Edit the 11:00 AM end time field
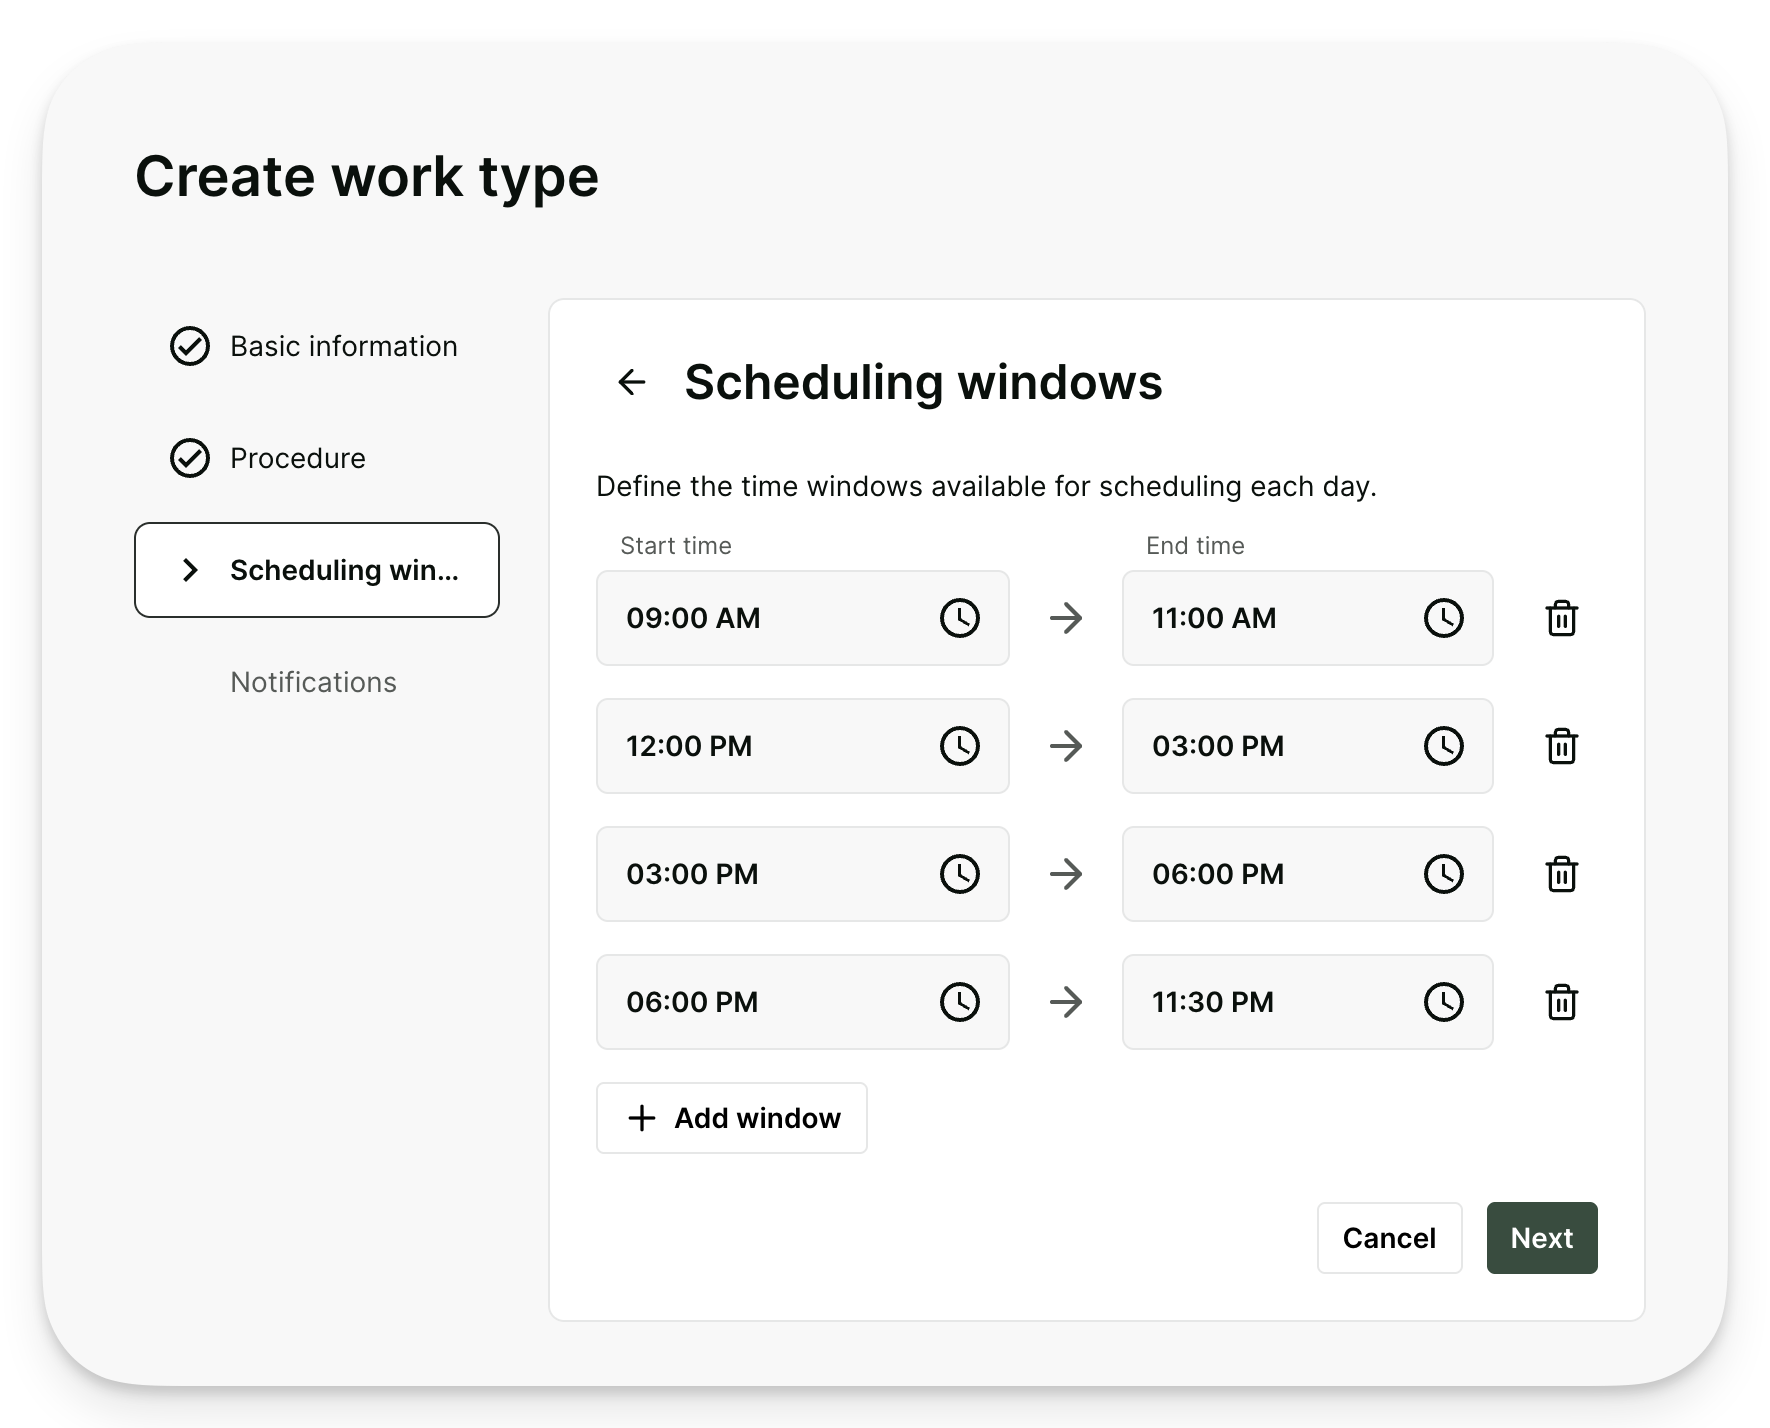The height and width of the screenshot is (1428, 1770). [1308, 618]
